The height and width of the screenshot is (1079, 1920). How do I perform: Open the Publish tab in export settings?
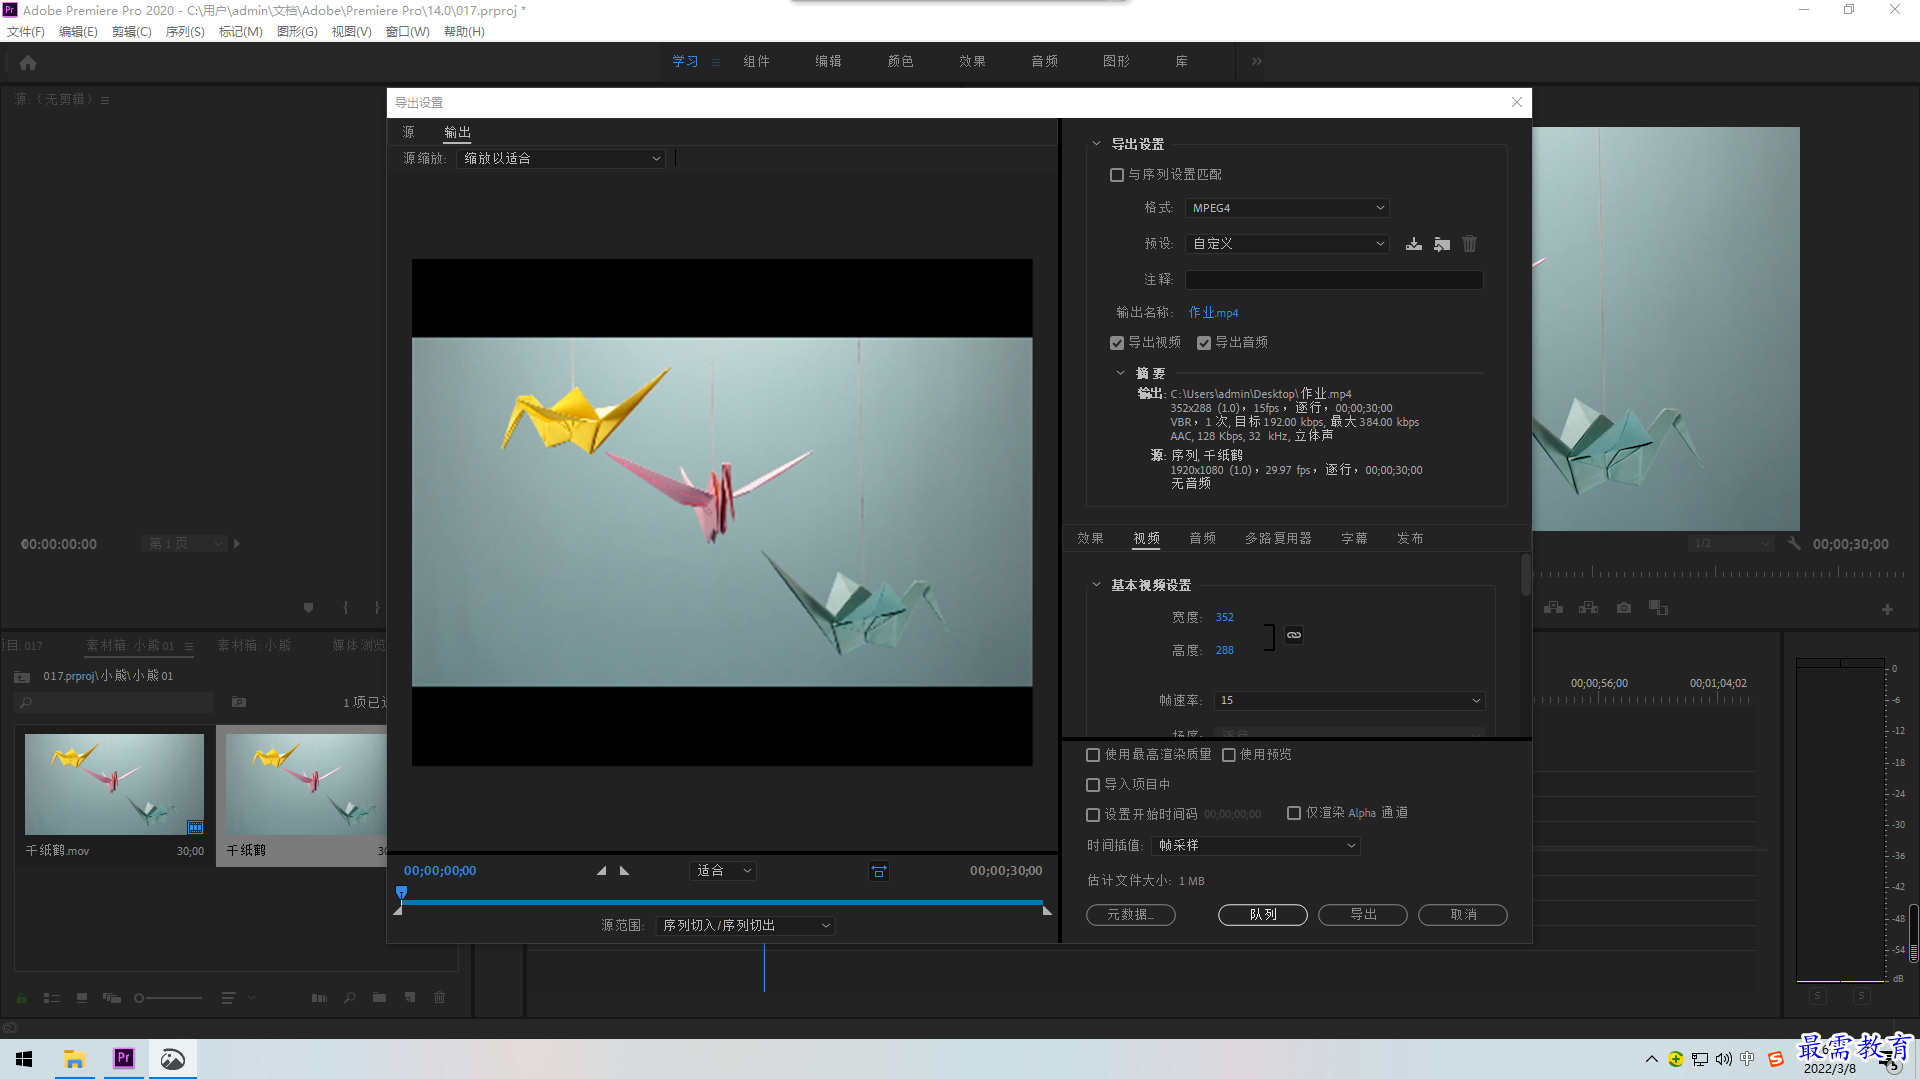1410,538
